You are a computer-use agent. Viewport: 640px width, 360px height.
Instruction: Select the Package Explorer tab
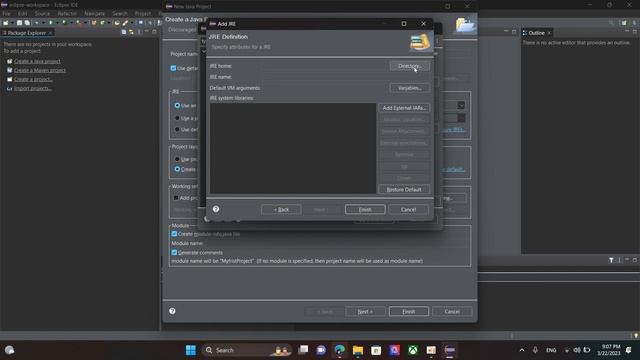click(x=26, y=33)
